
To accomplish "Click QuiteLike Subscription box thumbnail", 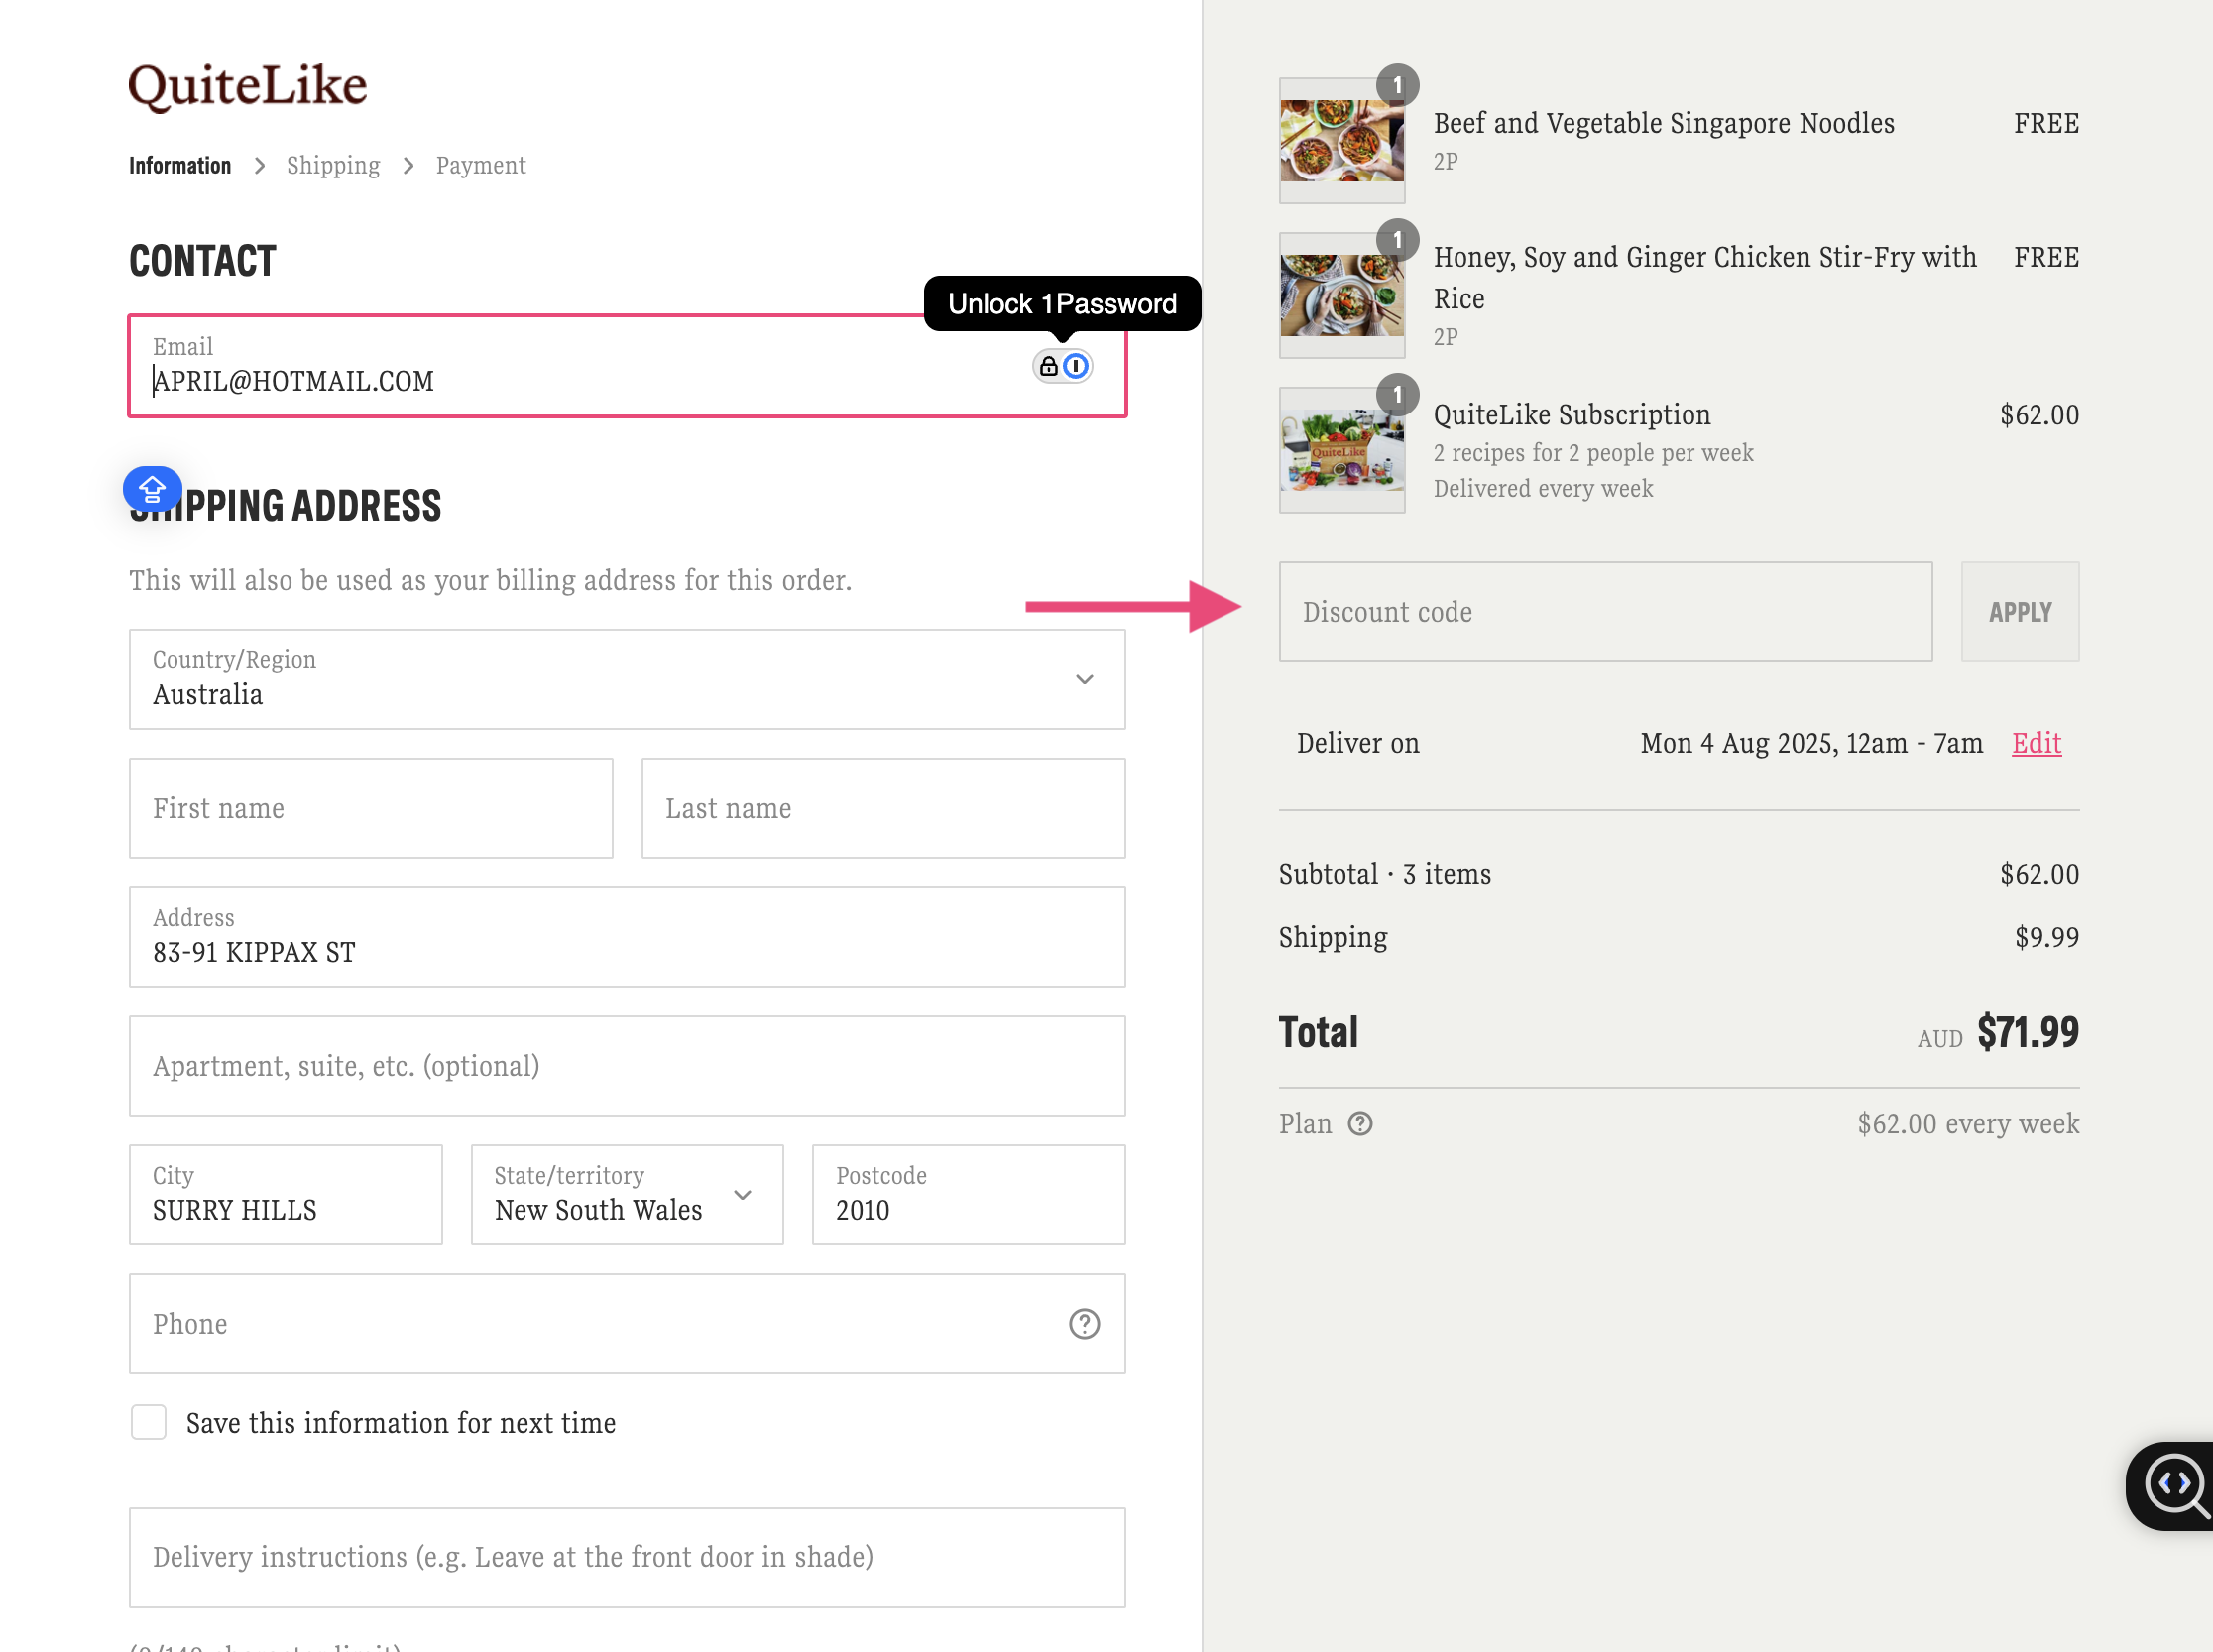I will tap(1342, 450).
